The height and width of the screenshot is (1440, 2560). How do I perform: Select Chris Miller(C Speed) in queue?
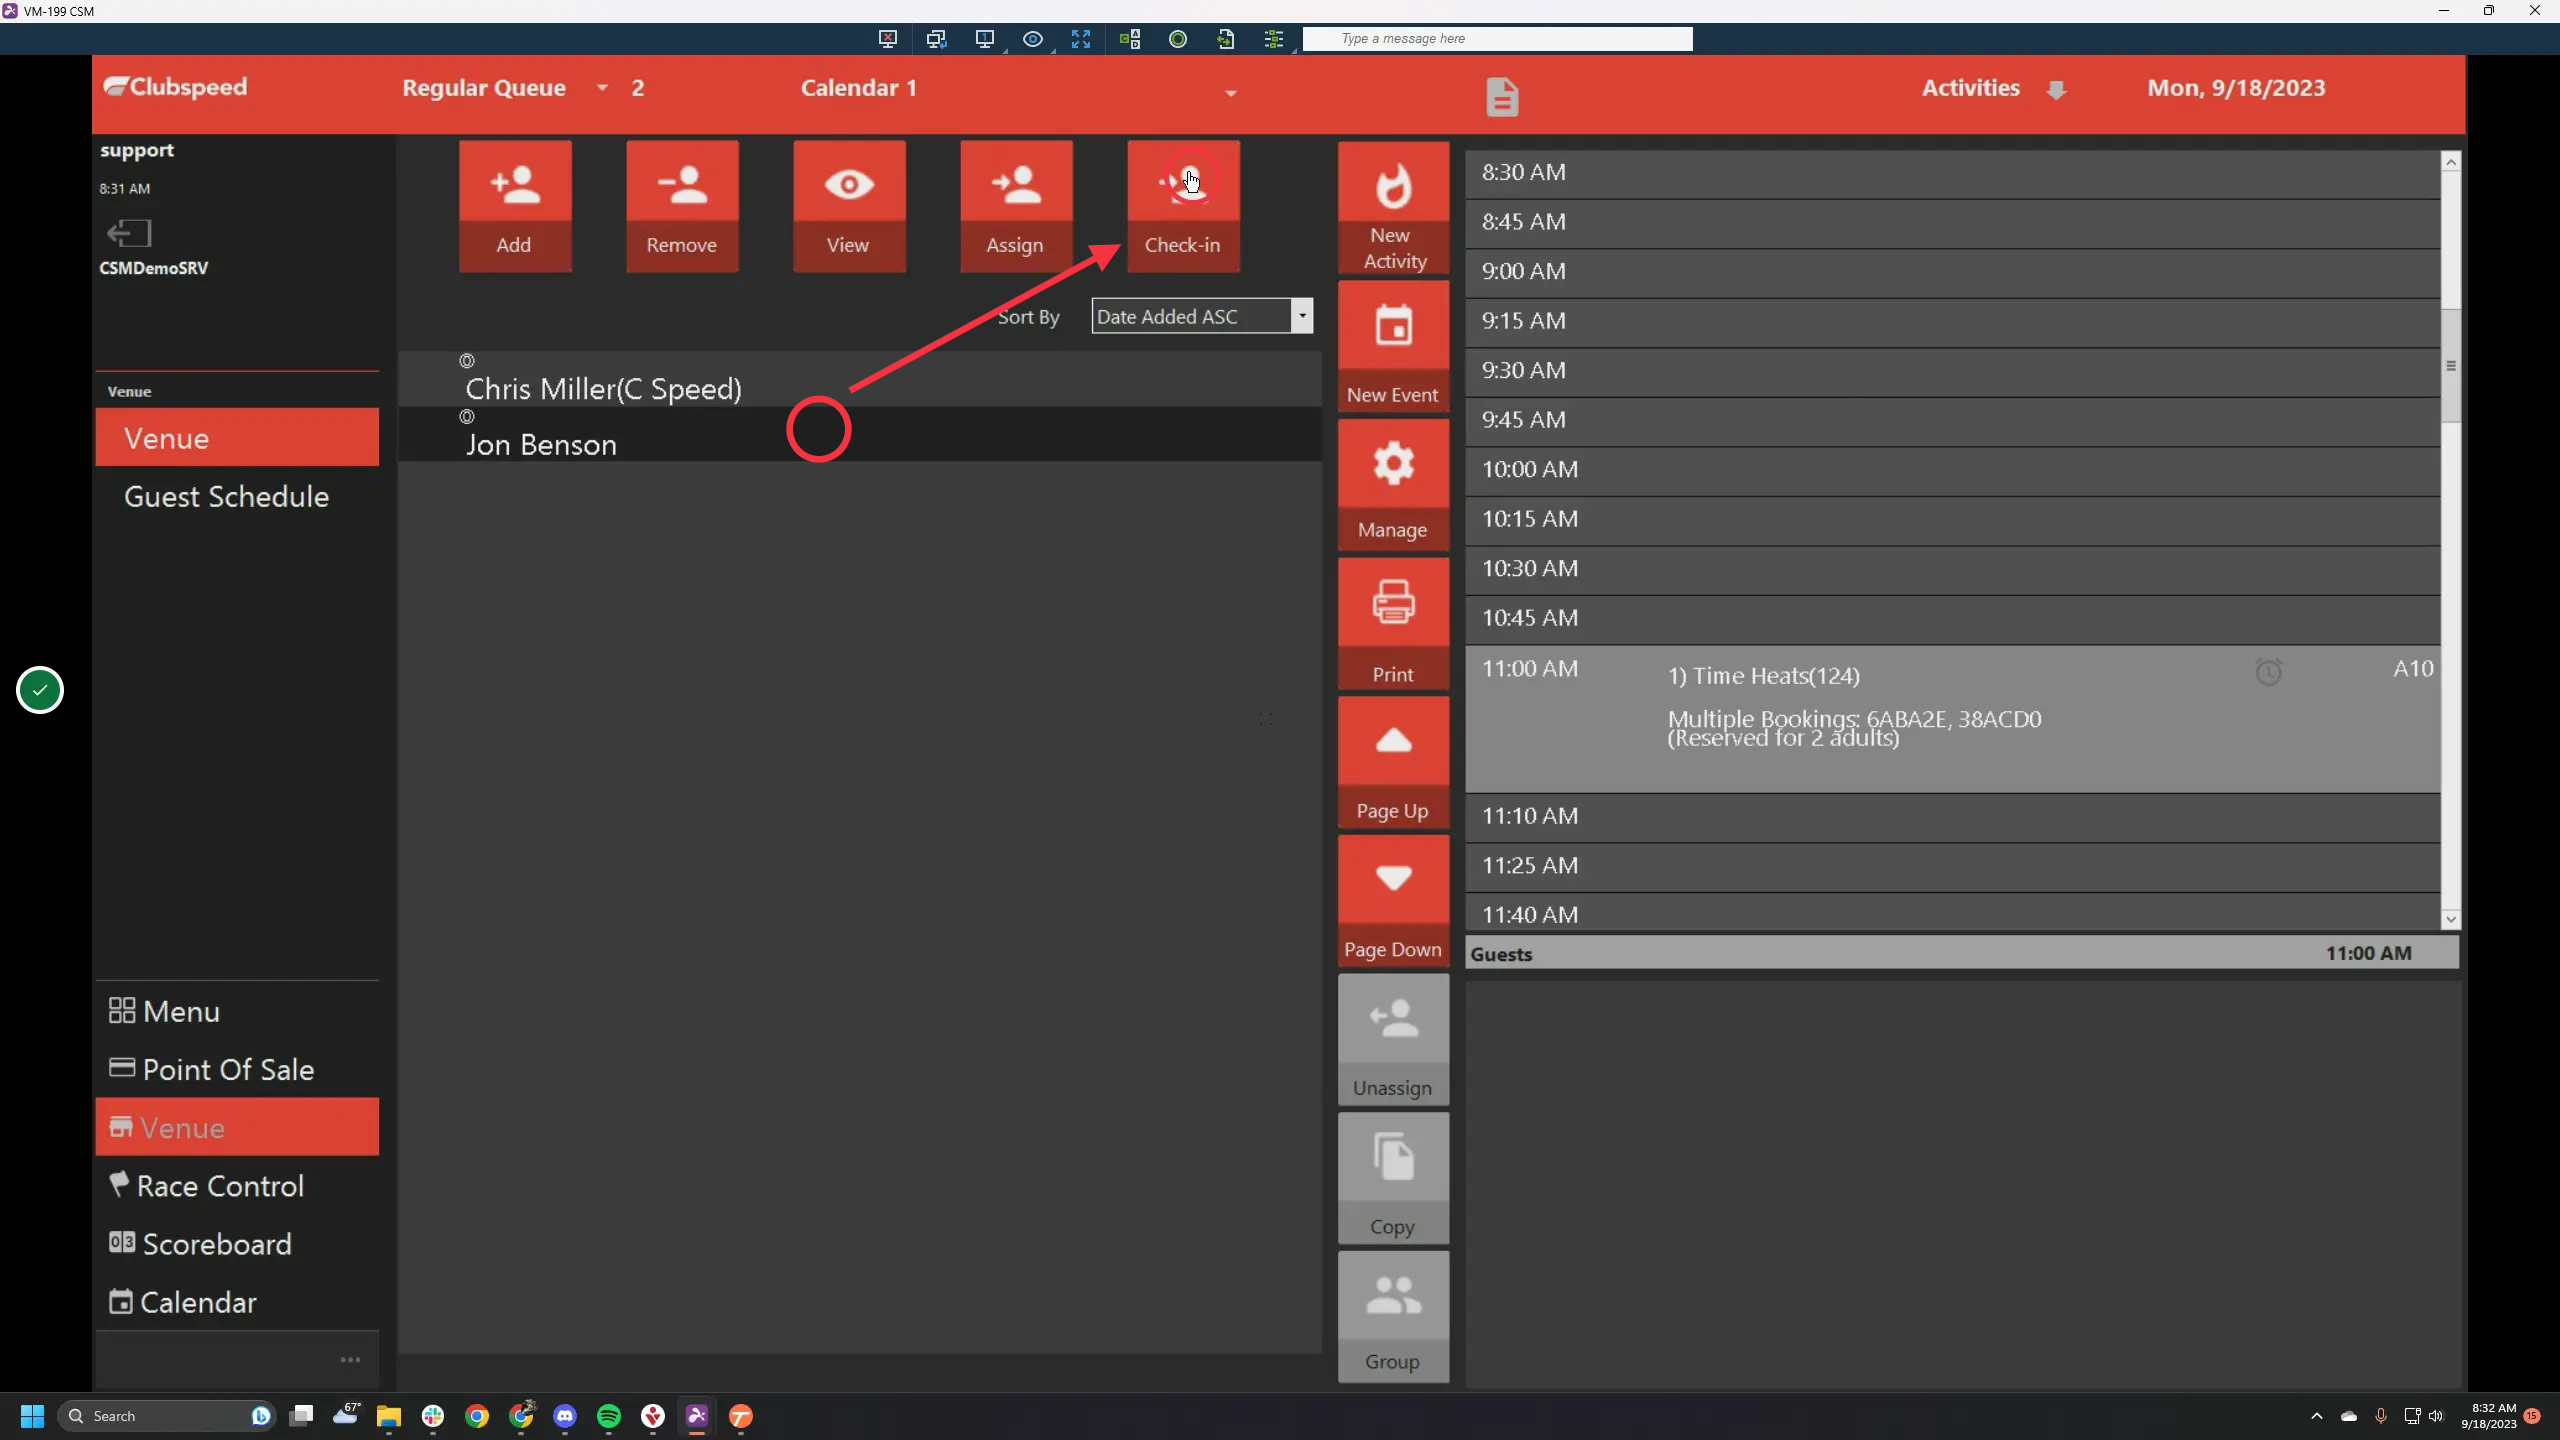(x=860, y=380)
